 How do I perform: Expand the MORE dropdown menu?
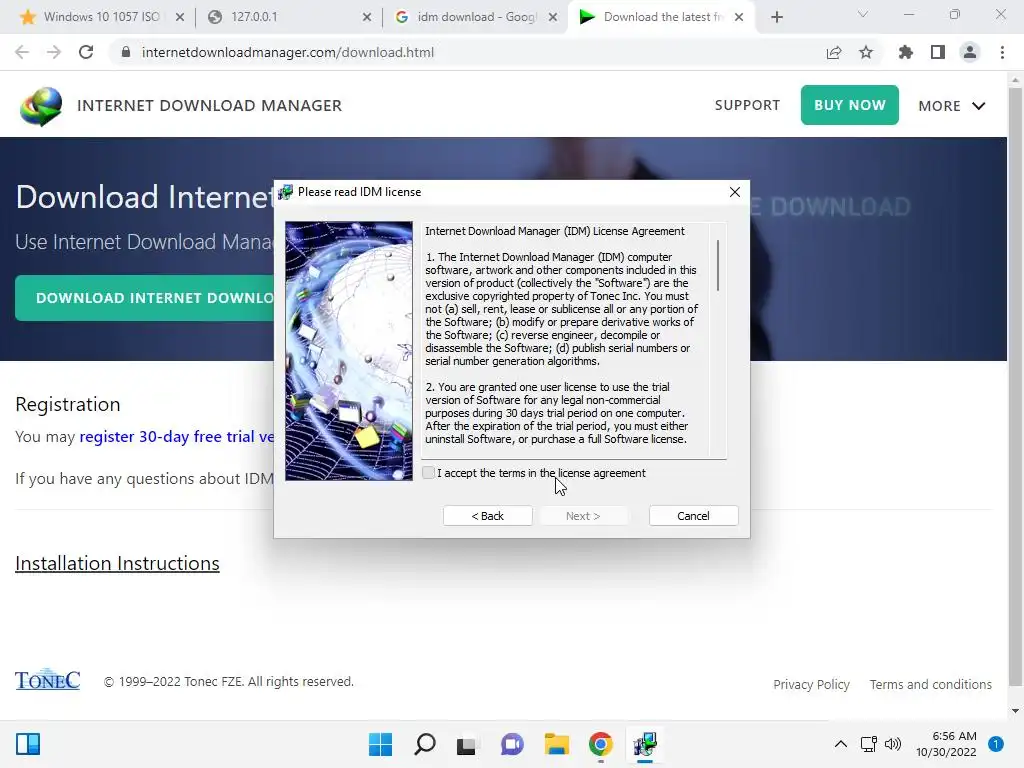click(x=952, y=106)
